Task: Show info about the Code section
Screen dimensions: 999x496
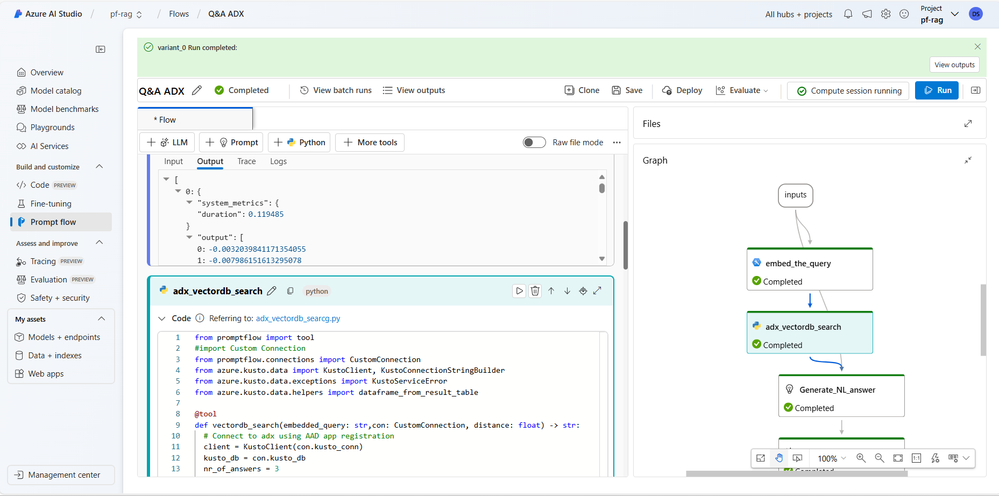Action: [x=199, y=318]
